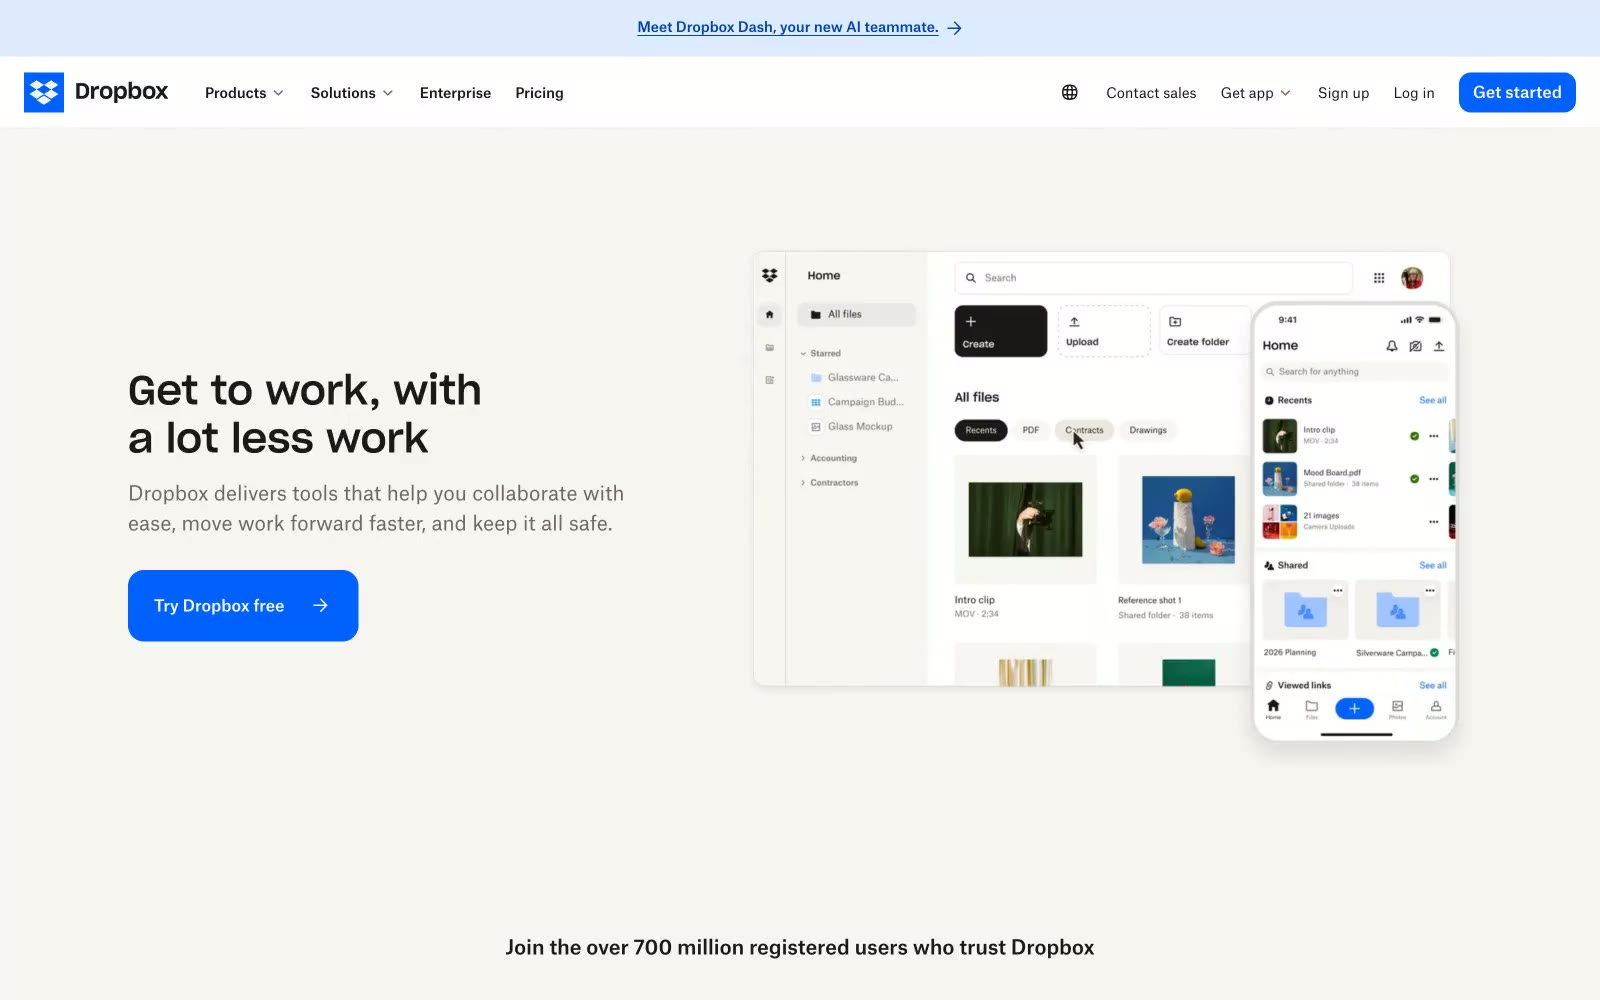
Task: Click the Sign up link
Action: pos(1343,93)
